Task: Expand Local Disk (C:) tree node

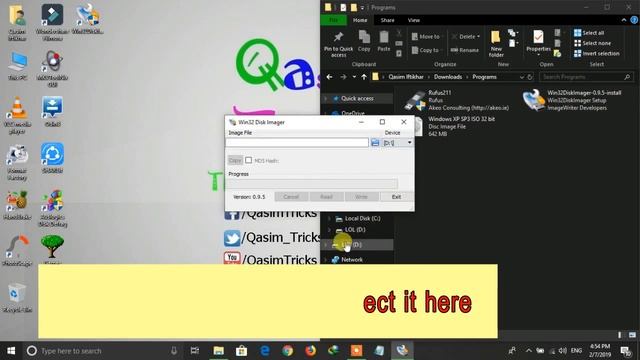Action: pos(329,218)
